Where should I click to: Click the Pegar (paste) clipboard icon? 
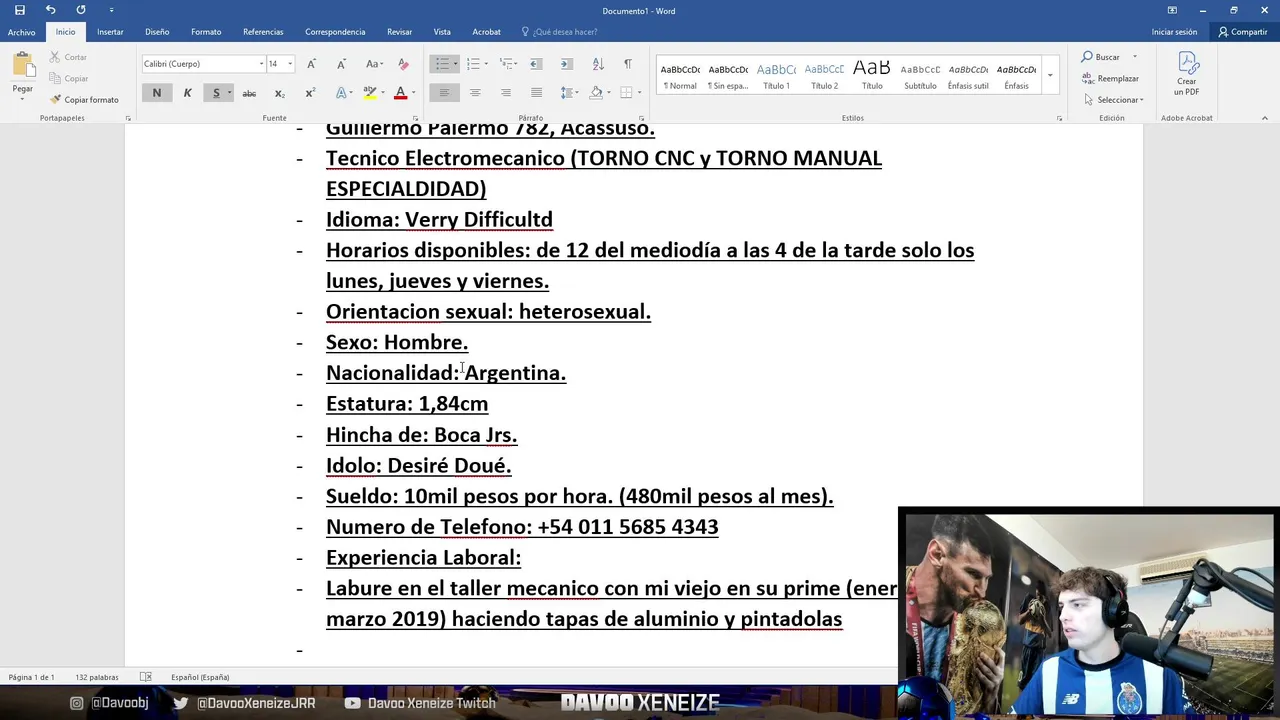coord(22,66)
